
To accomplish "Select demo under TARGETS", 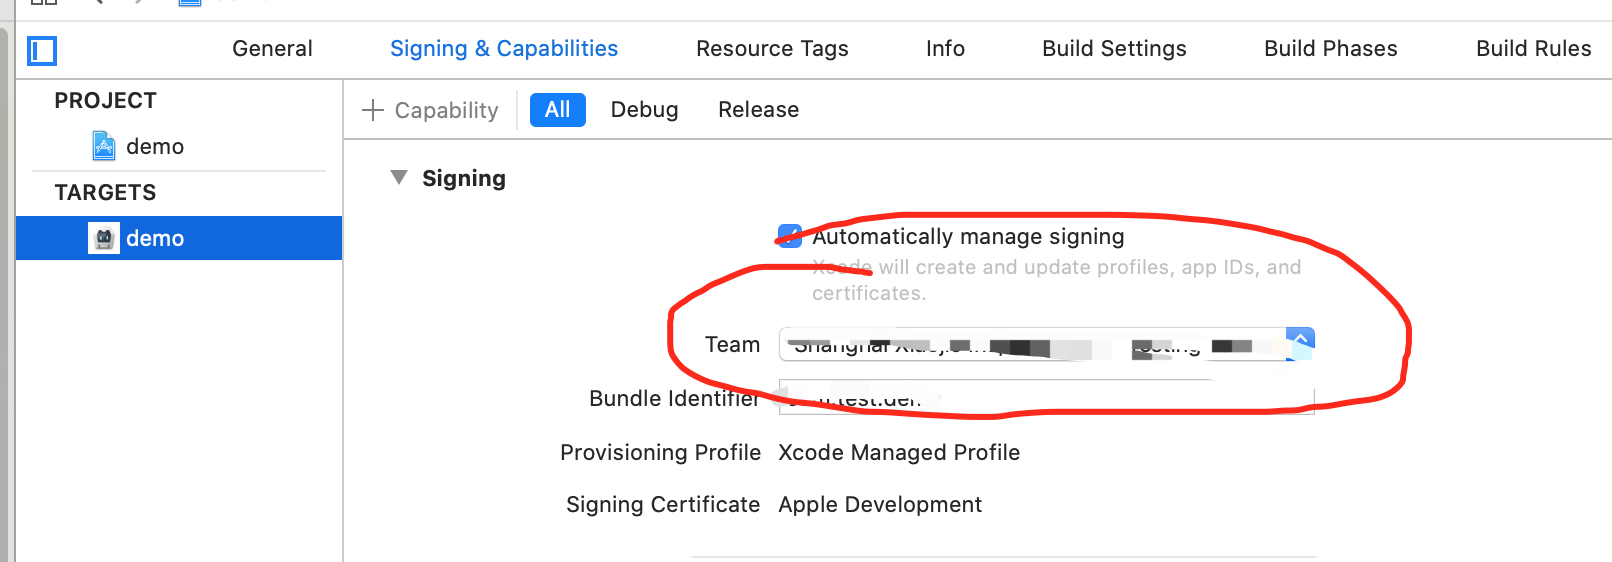I will 179,238.
